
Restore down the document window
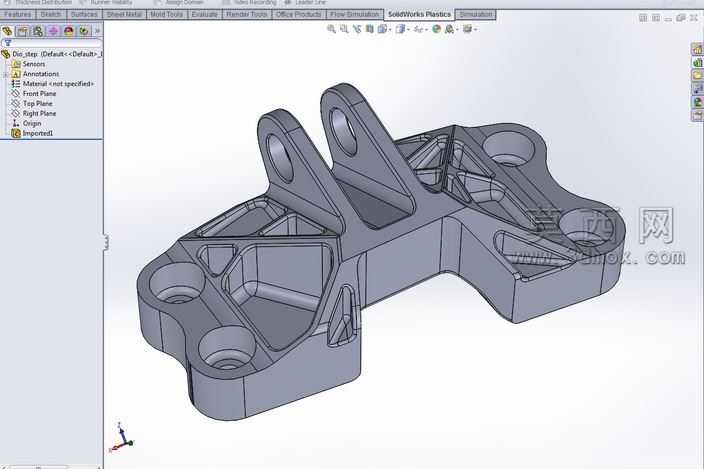pos(681,18)
